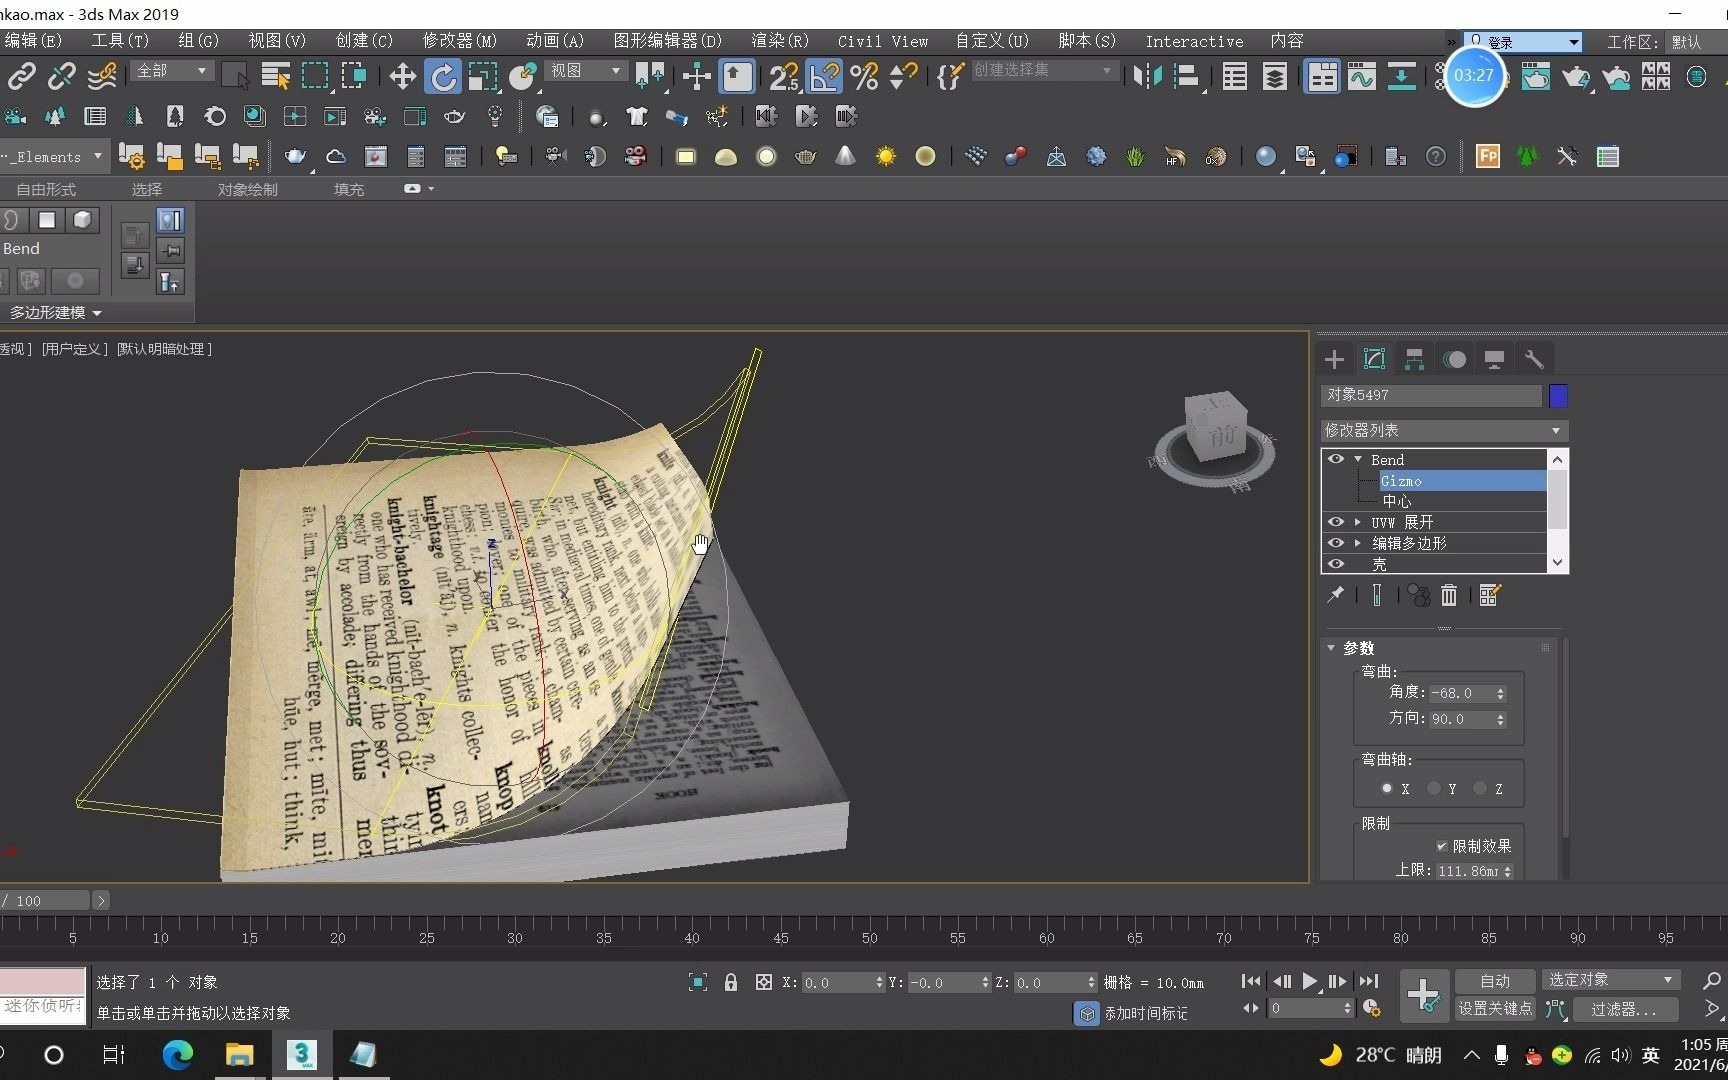Click the blue object color swatch

(1557, 396)
